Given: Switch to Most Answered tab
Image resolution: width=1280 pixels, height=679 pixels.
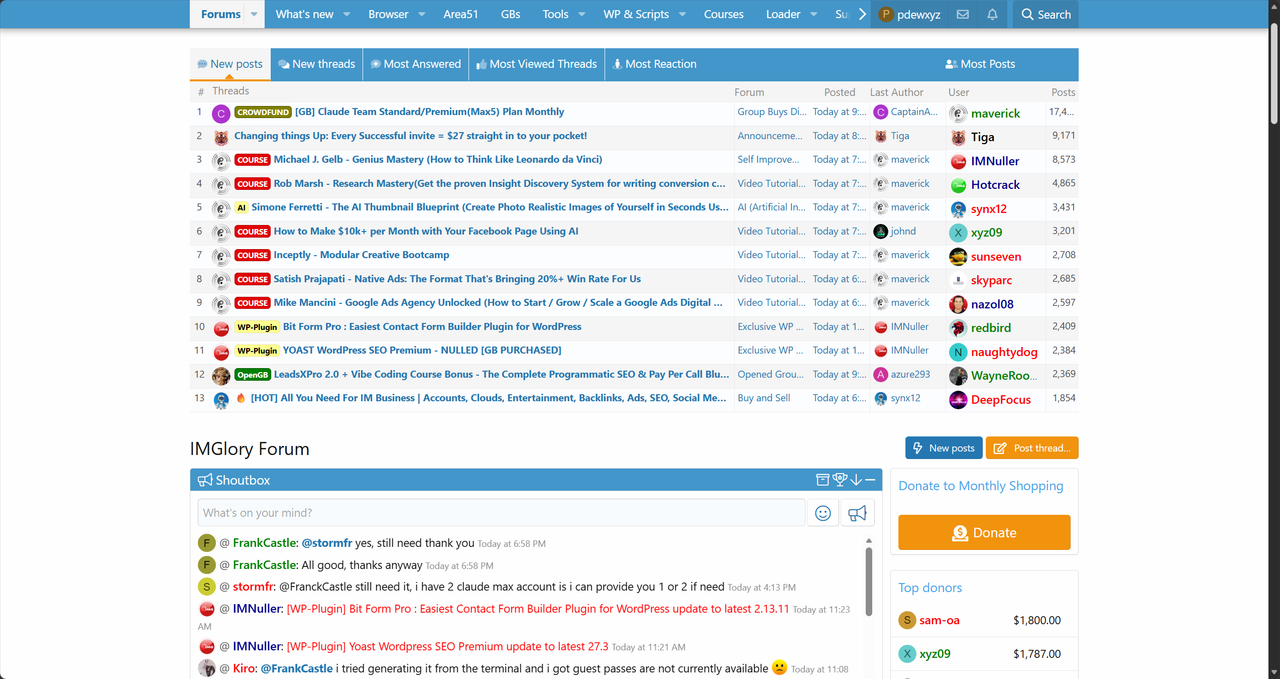Looking at the screenshot, I should point(415,64).
